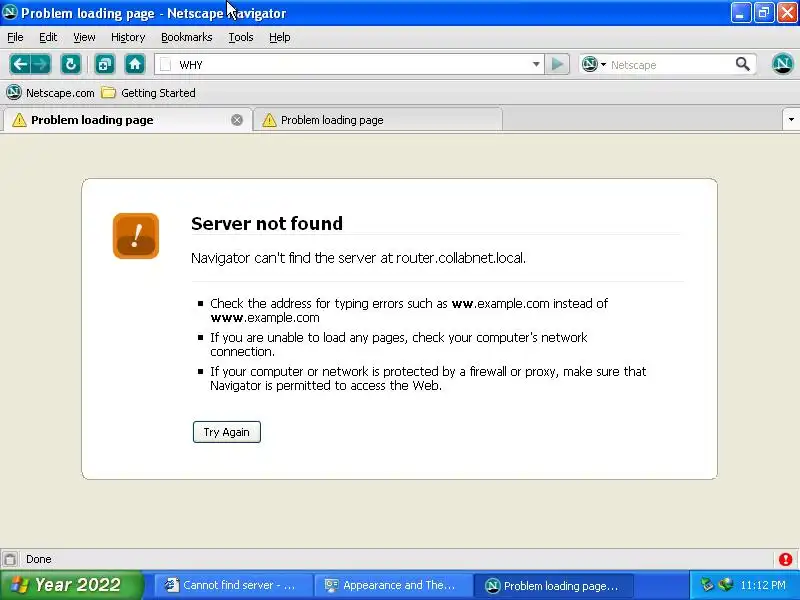Open the Getting Started bookmarks folder

coord(148,93)
